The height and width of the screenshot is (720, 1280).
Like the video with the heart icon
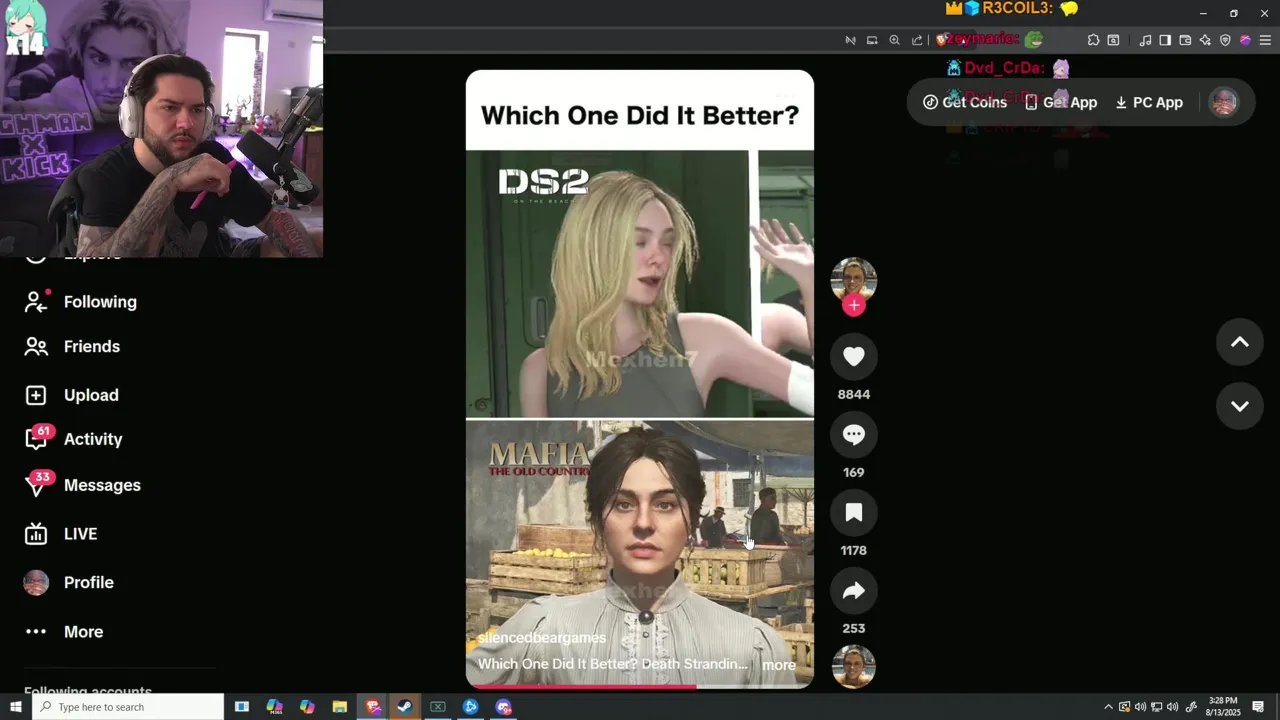853,357
